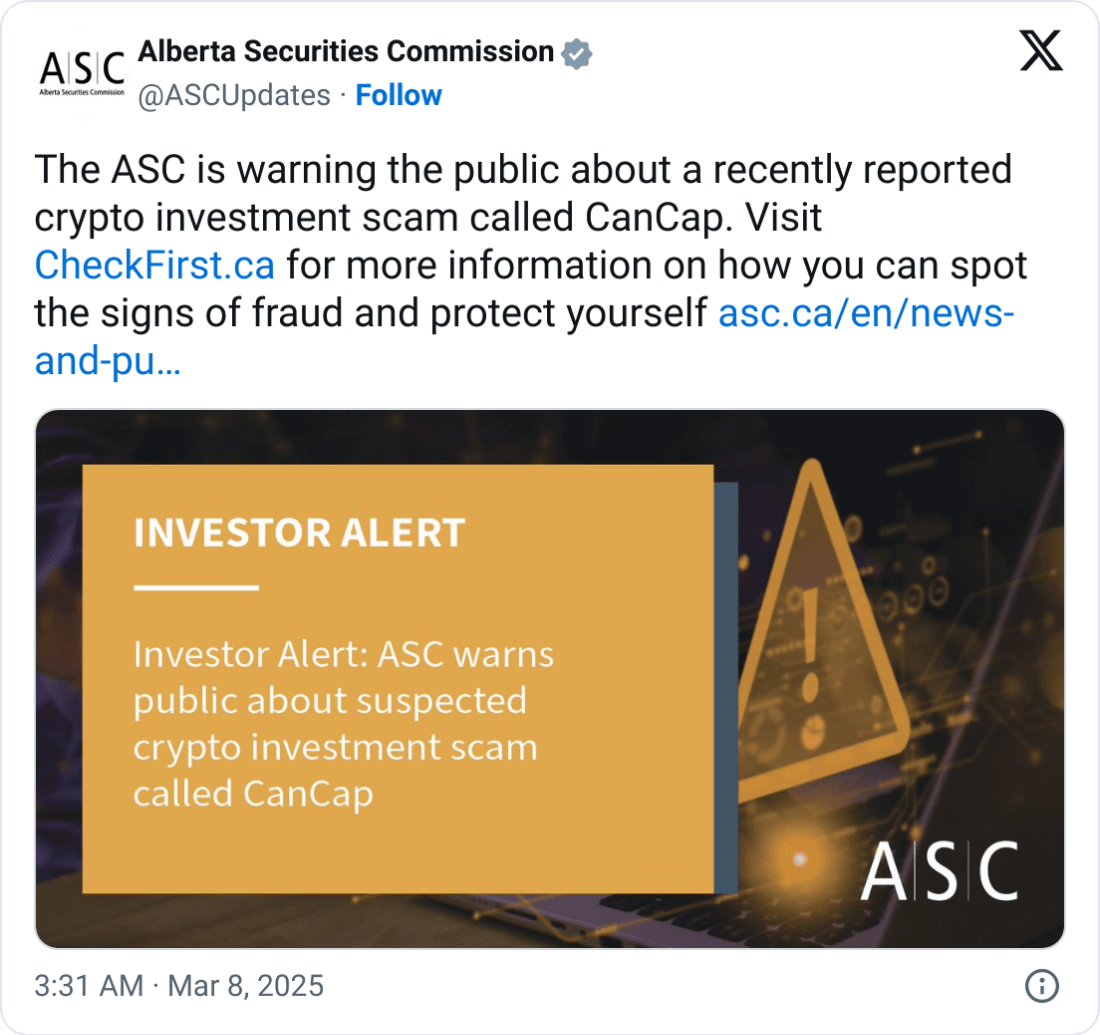Click the 3:31 AM time
1100x1035 pixels.
[x=89, y=986]
